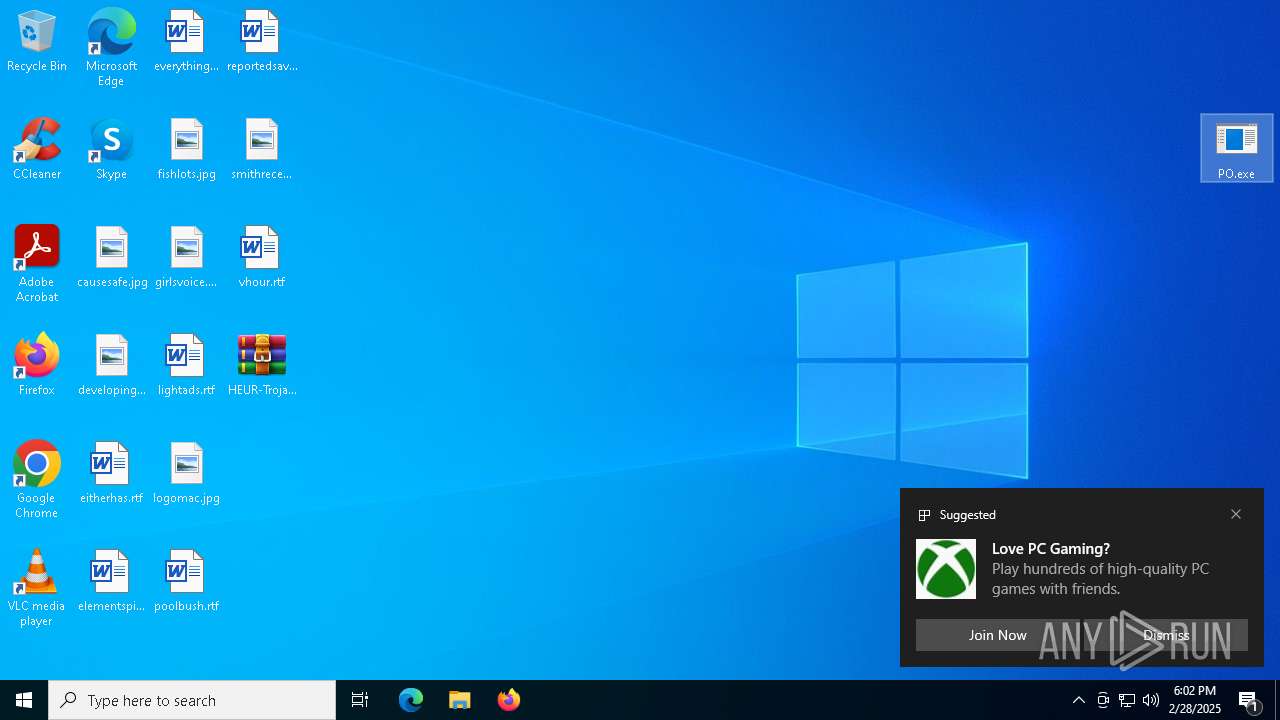Viewport: 1280px width, 720px height.
Task: Select the Skype desktop shortcut
Action: [111, 150]
